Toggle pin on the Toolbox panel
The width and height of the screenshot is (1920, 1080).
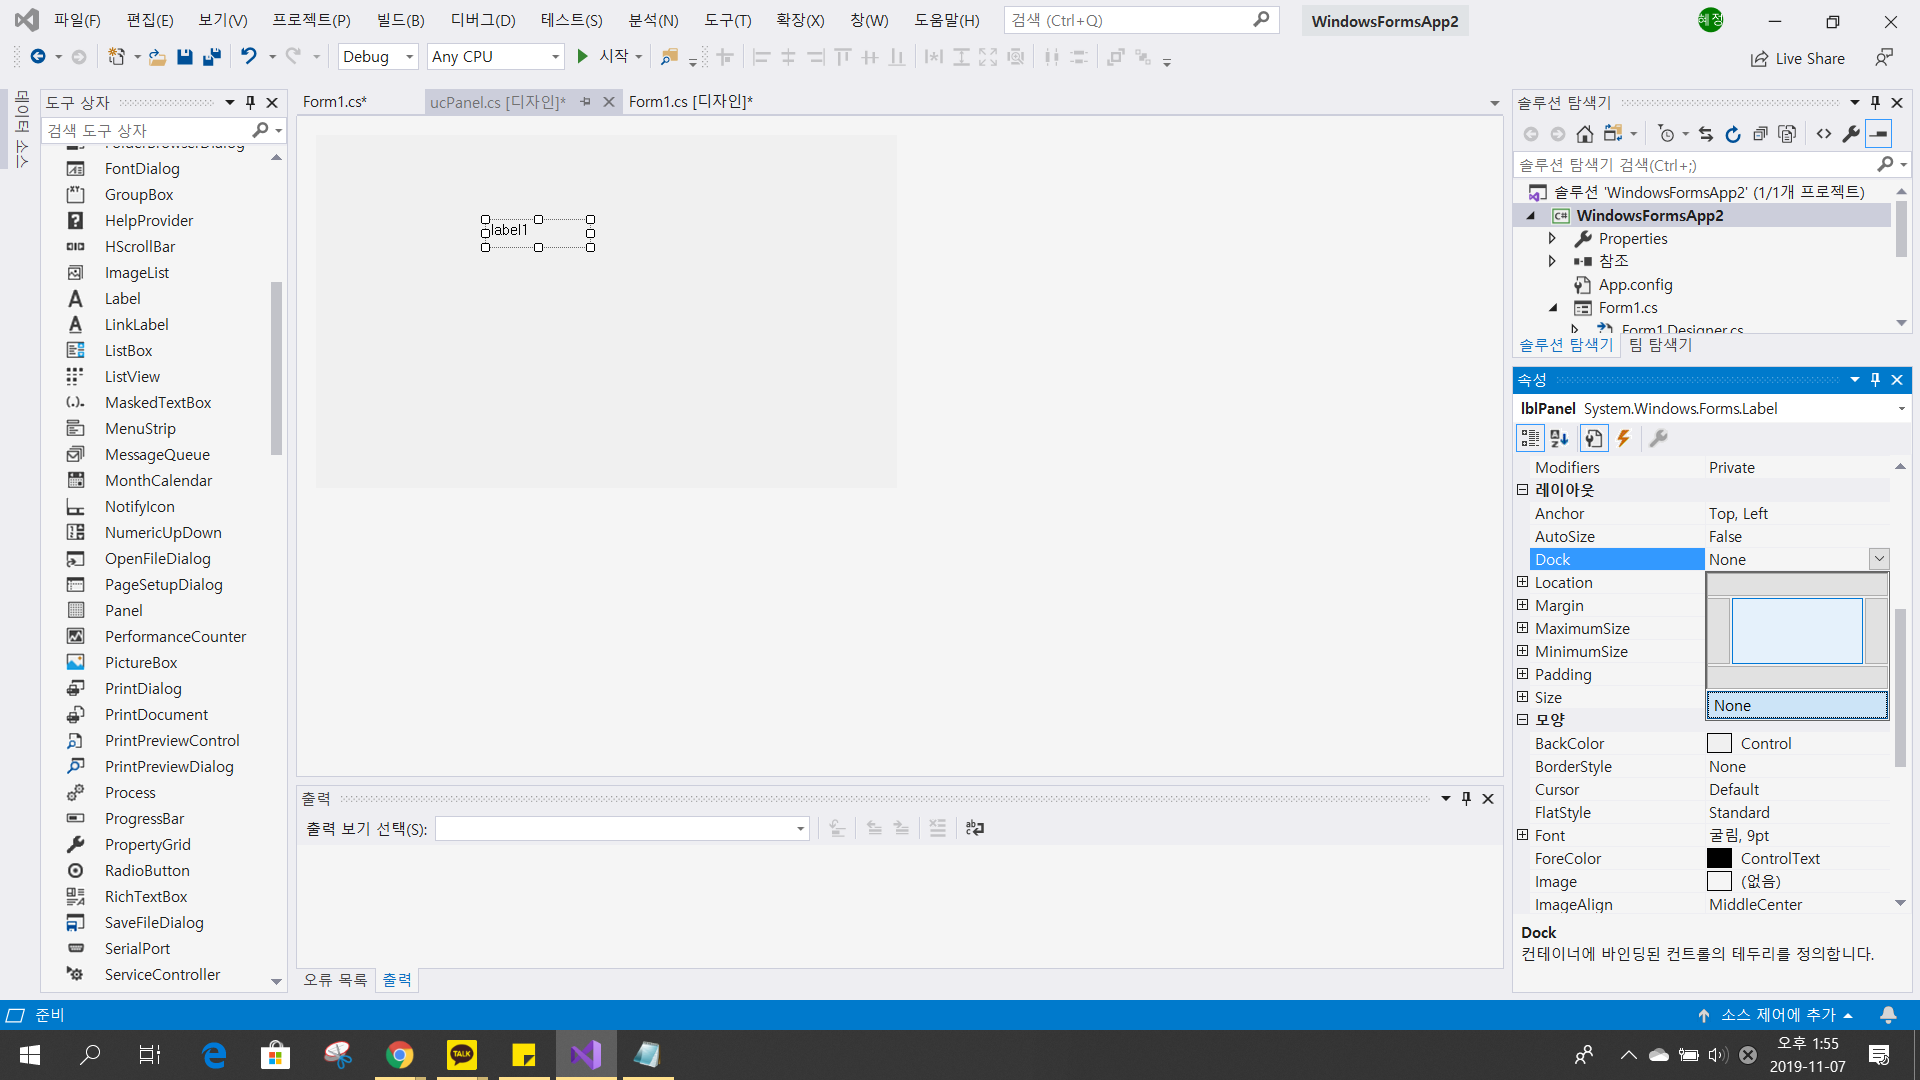(x=250, y=102)
